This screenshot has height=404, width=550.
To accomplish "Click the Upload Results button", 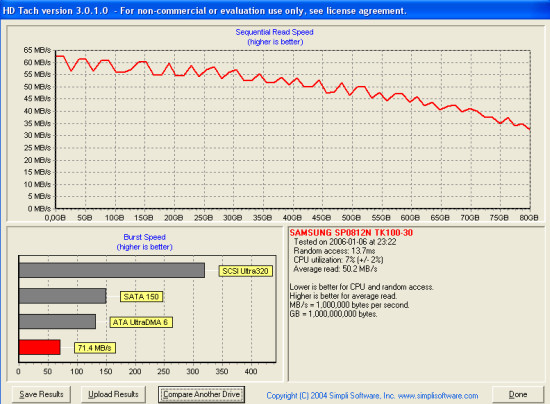I will [113, 395].
